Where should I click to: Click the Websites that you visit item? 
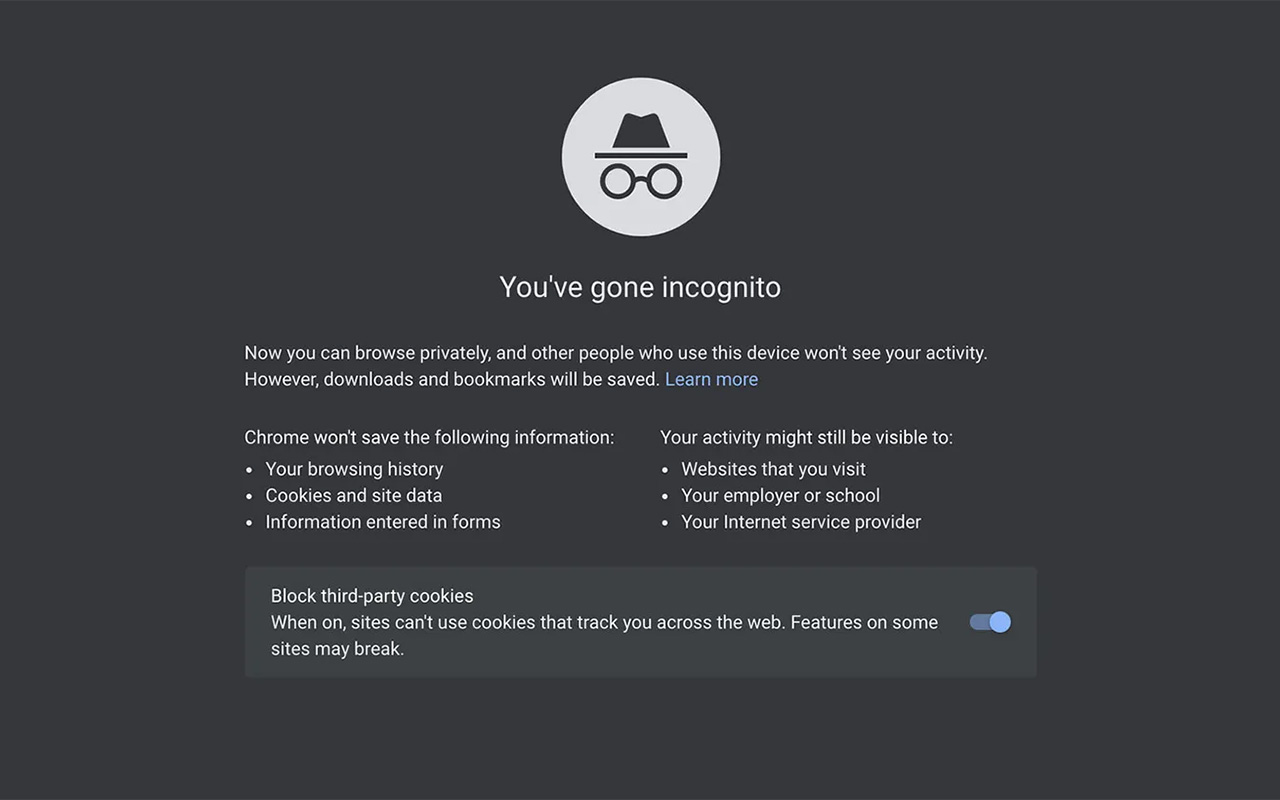pyautogui.click(x=773, y=469)
